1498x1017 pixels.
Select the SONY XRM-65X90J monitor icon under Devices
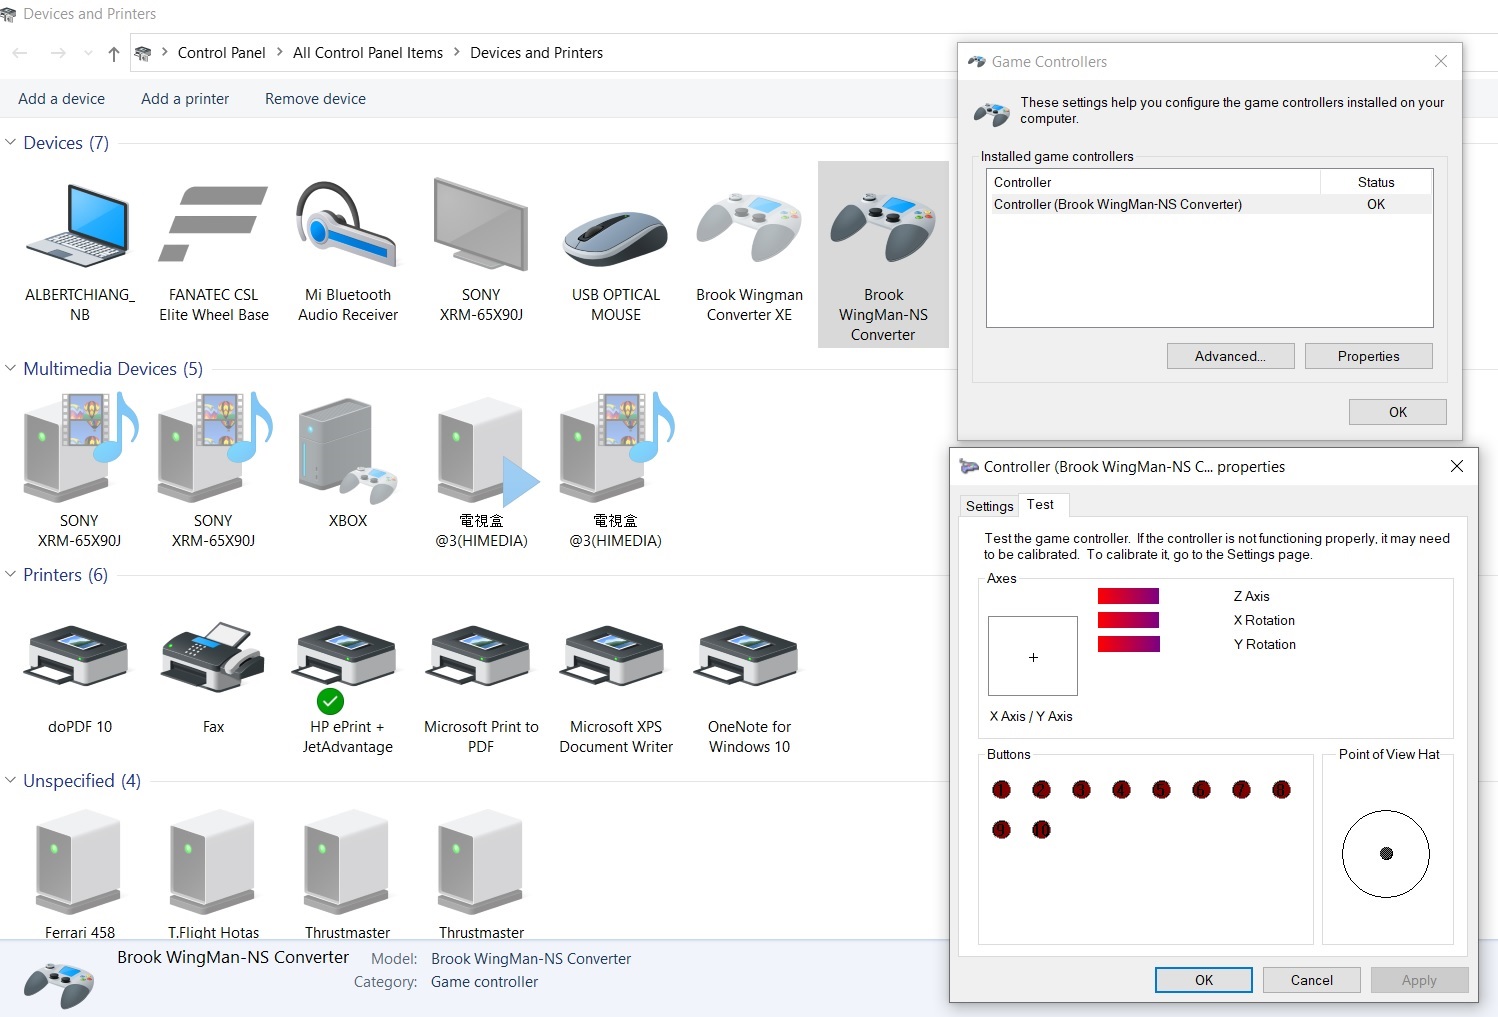click(x=481, y=224)
